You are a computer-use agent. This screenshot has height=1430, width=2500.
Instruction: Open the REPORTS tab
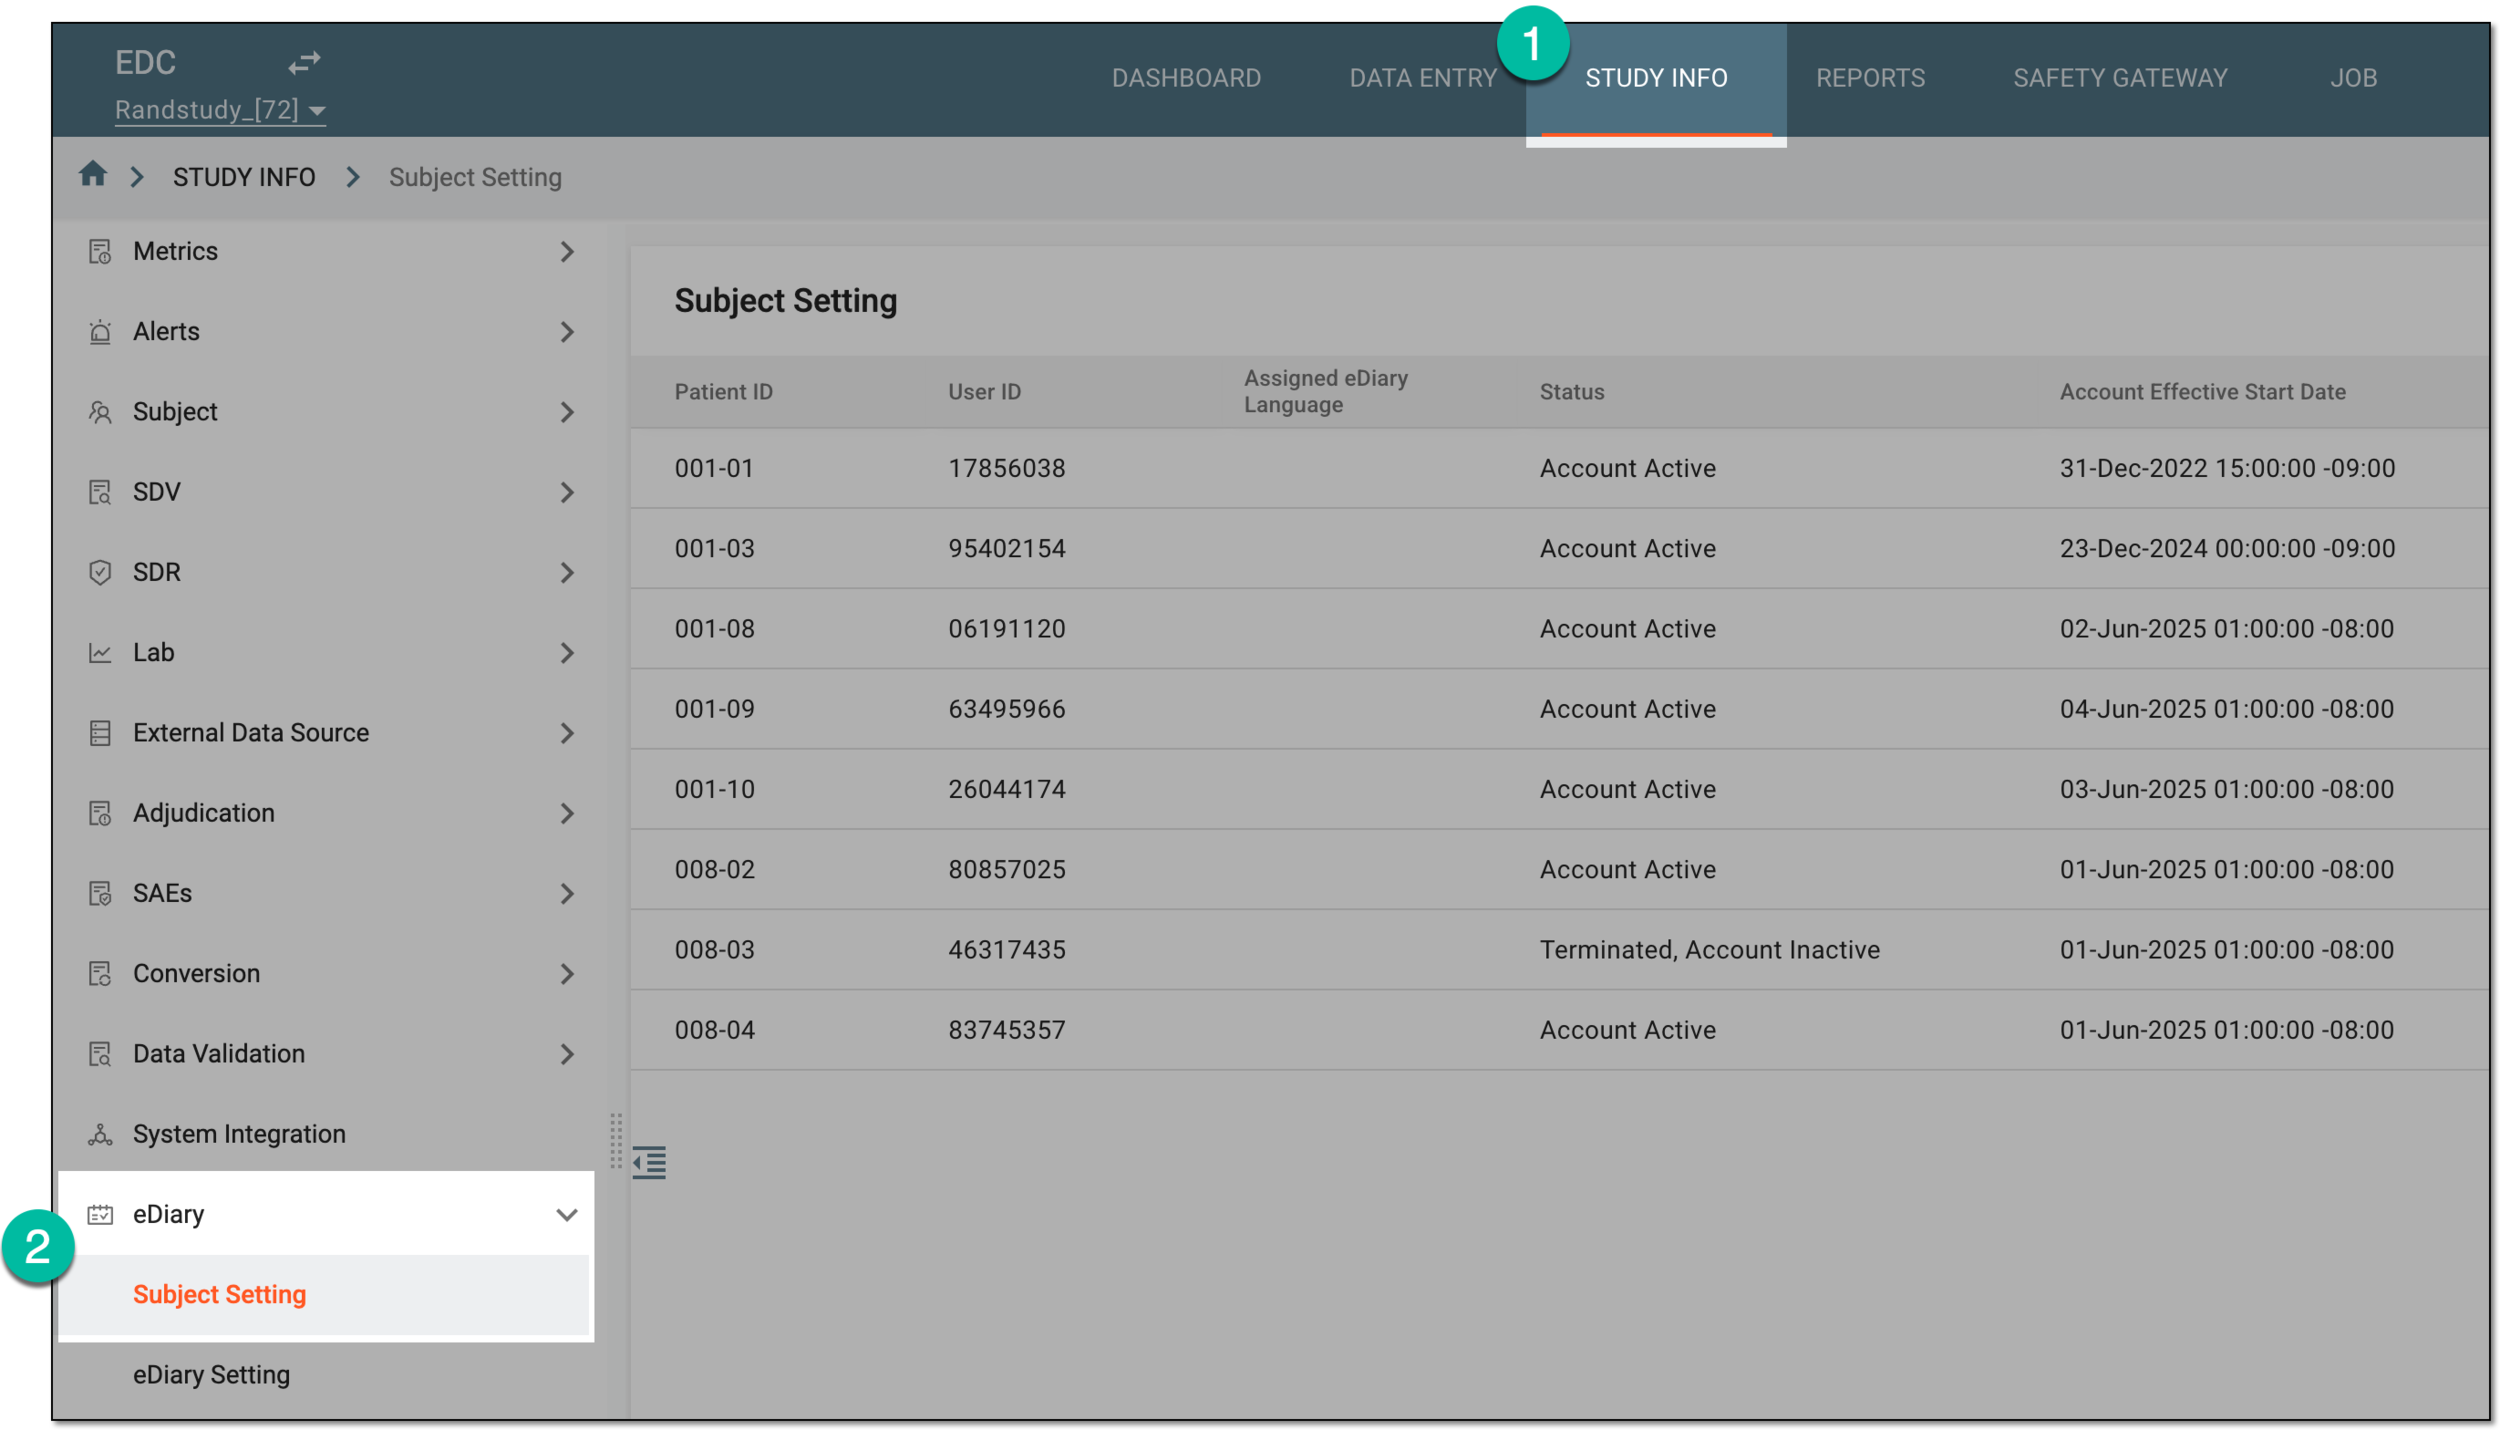[x=1870, y=78]
